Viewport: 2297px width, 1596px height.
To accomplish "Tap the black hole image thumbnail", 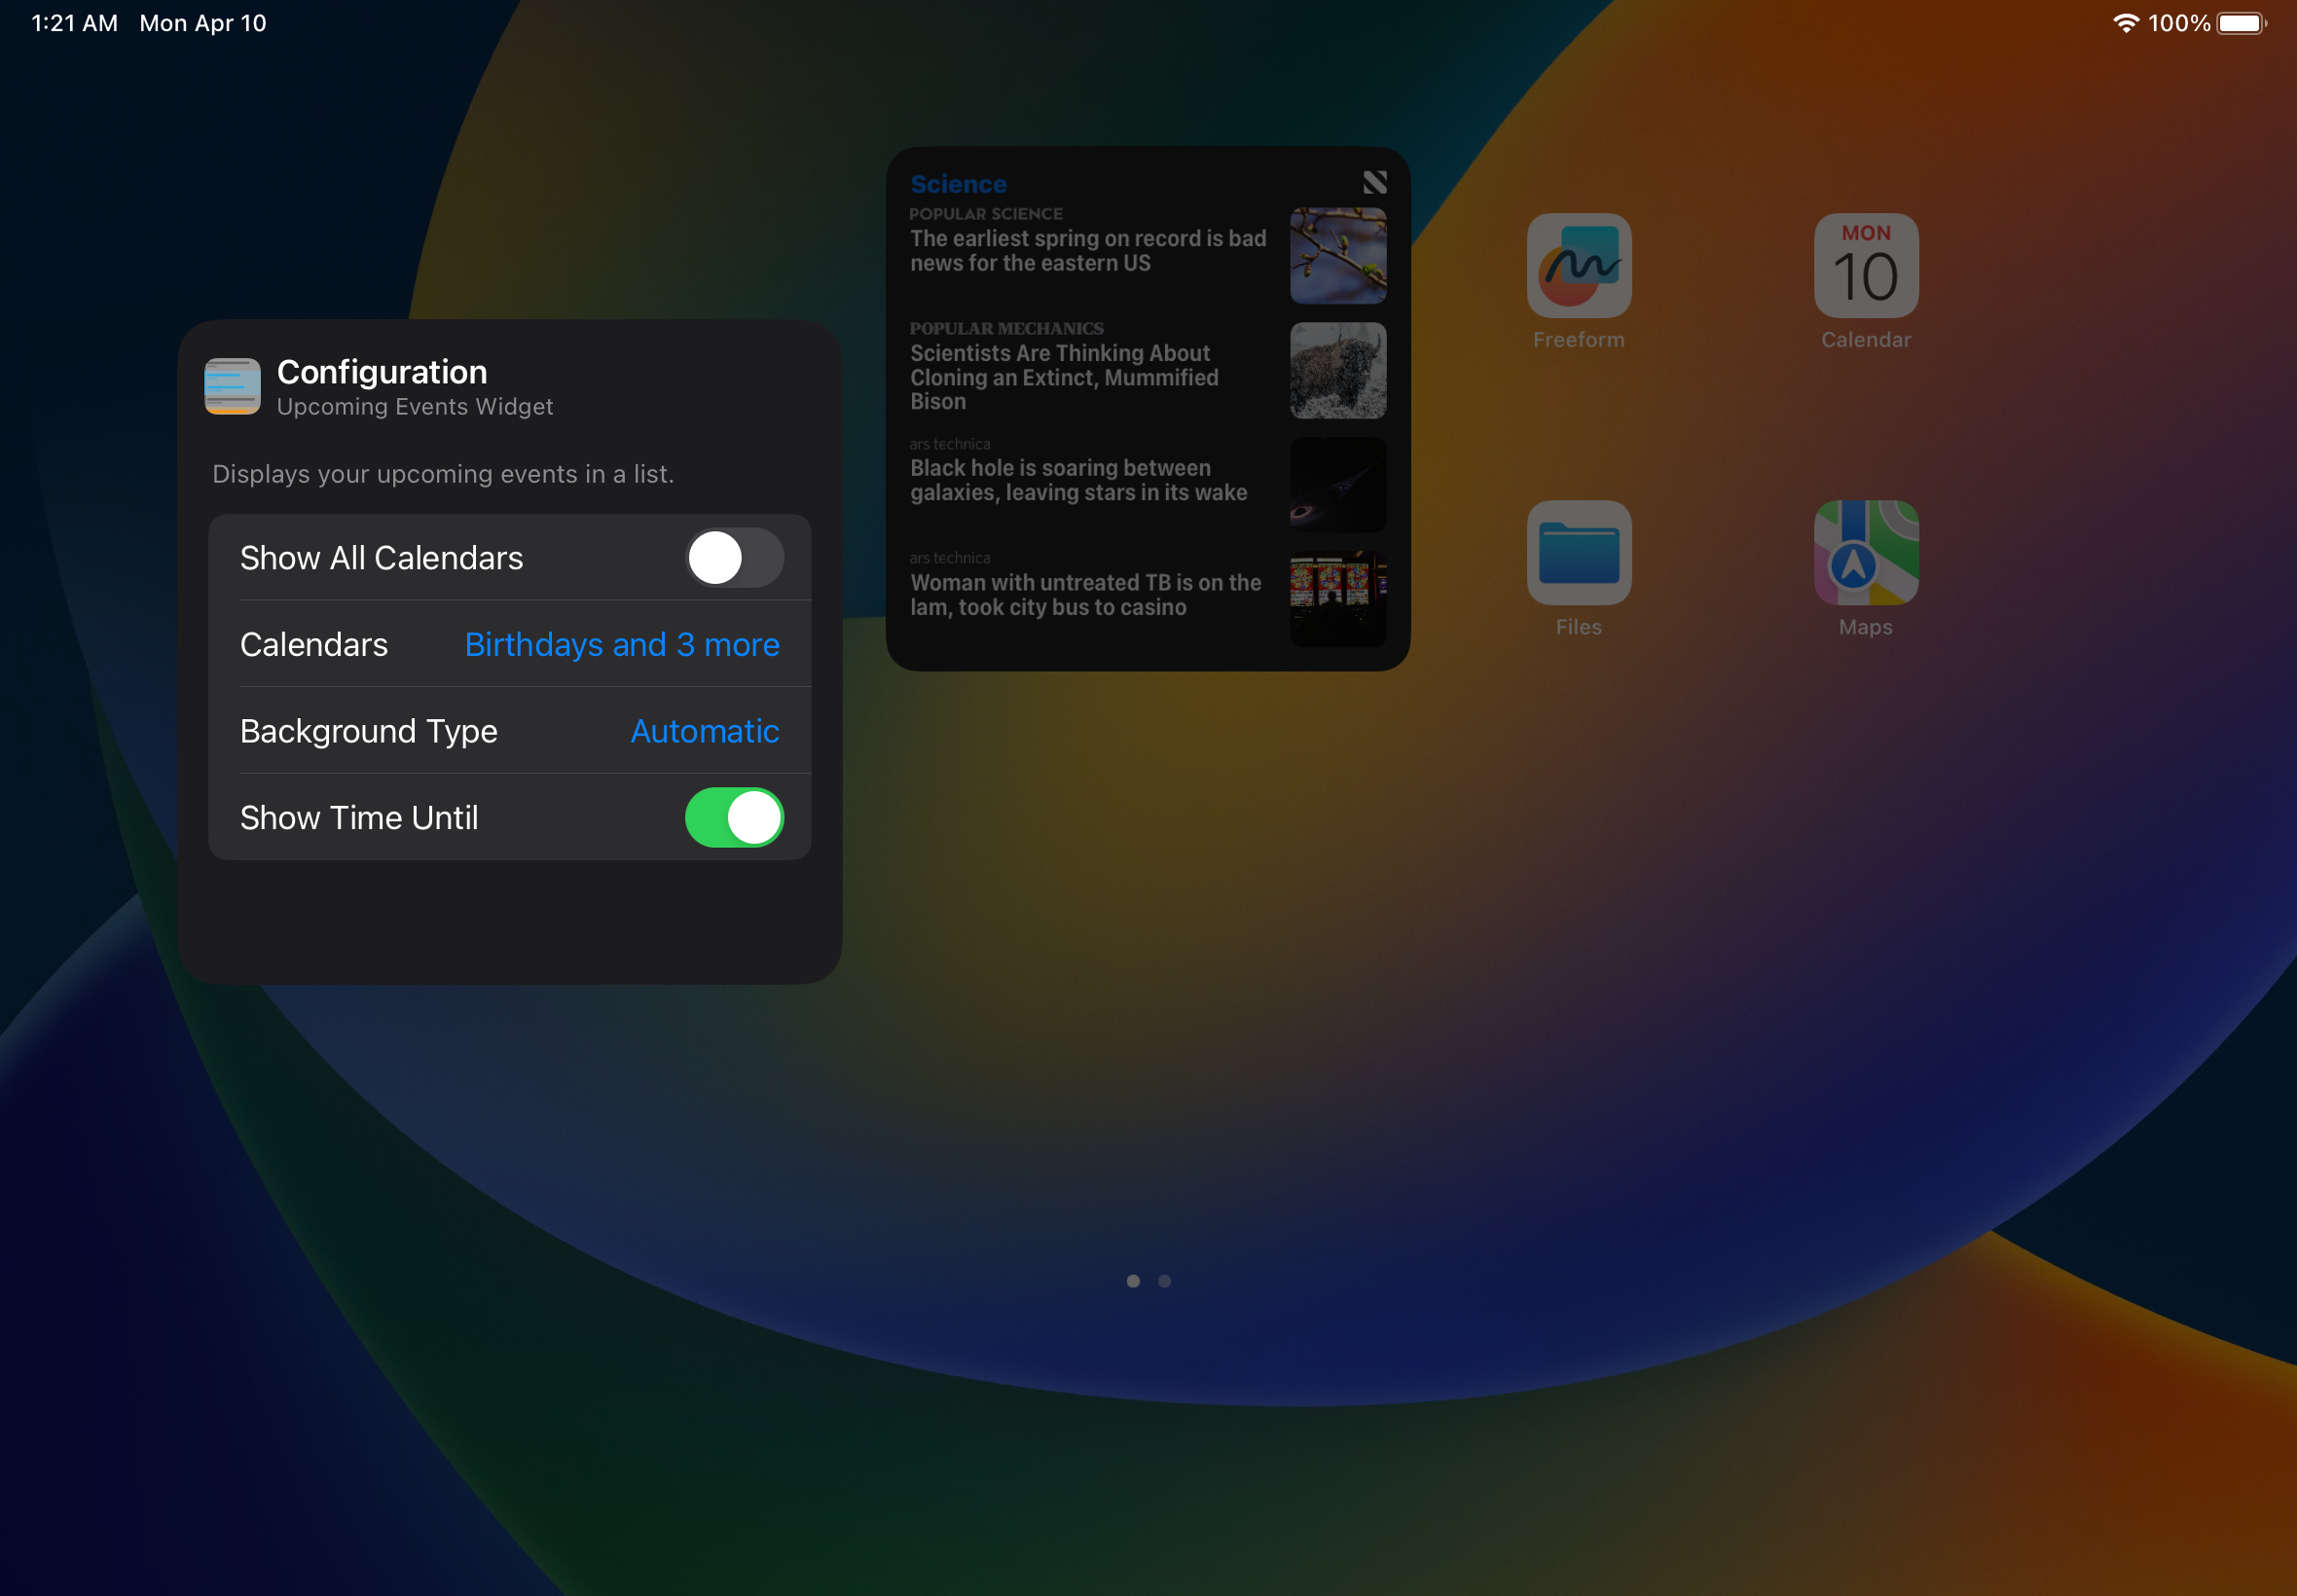I will pos(1337,484).
